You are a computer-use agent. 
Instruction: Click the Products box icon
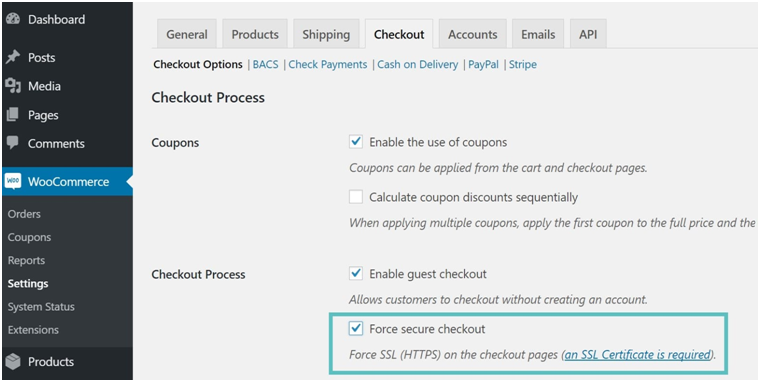coord(13,362)
